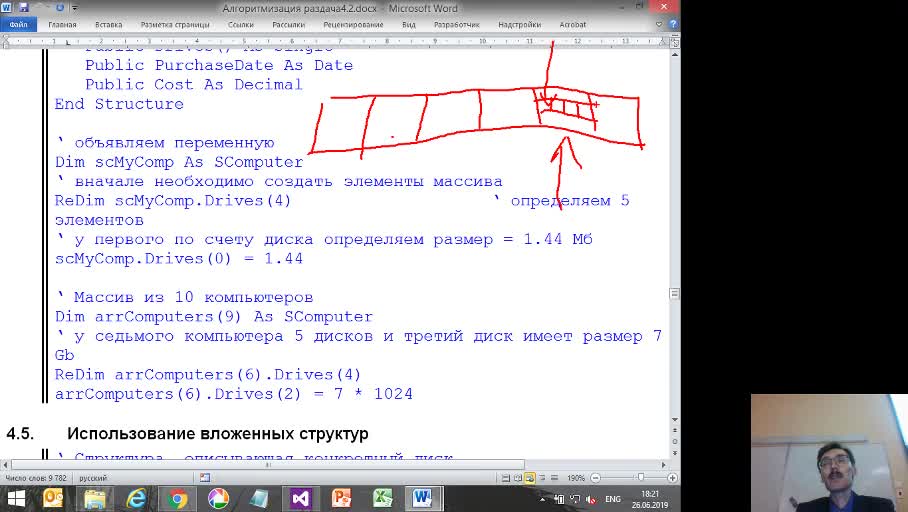The image size is (908, 512).
Task: Click the zoom in plus button
Action: (672, 478)
